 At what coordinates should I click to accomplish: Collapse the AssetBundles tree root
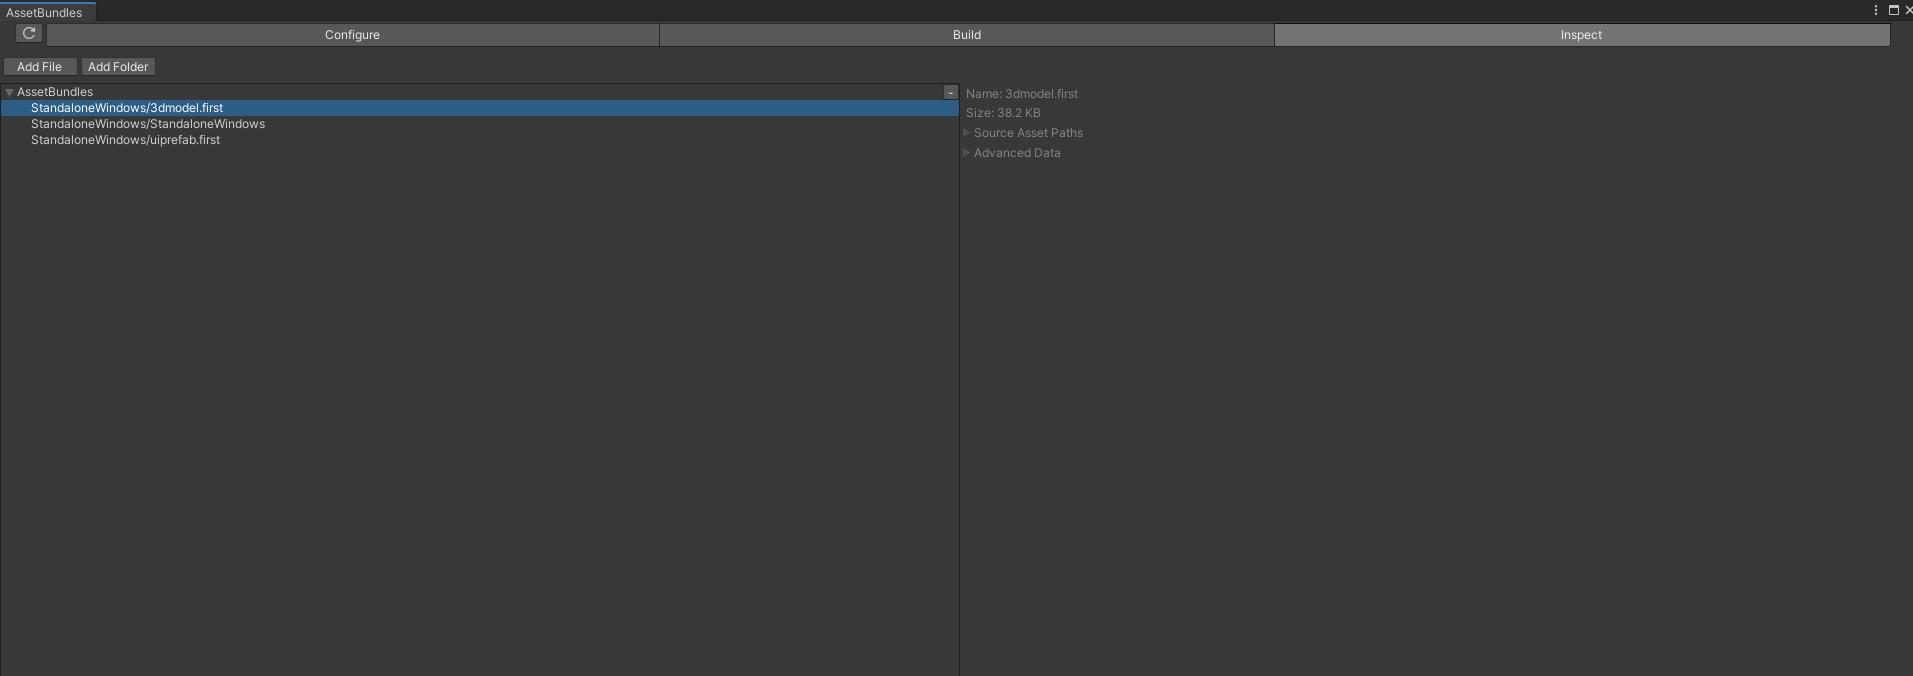coord(9,92)
